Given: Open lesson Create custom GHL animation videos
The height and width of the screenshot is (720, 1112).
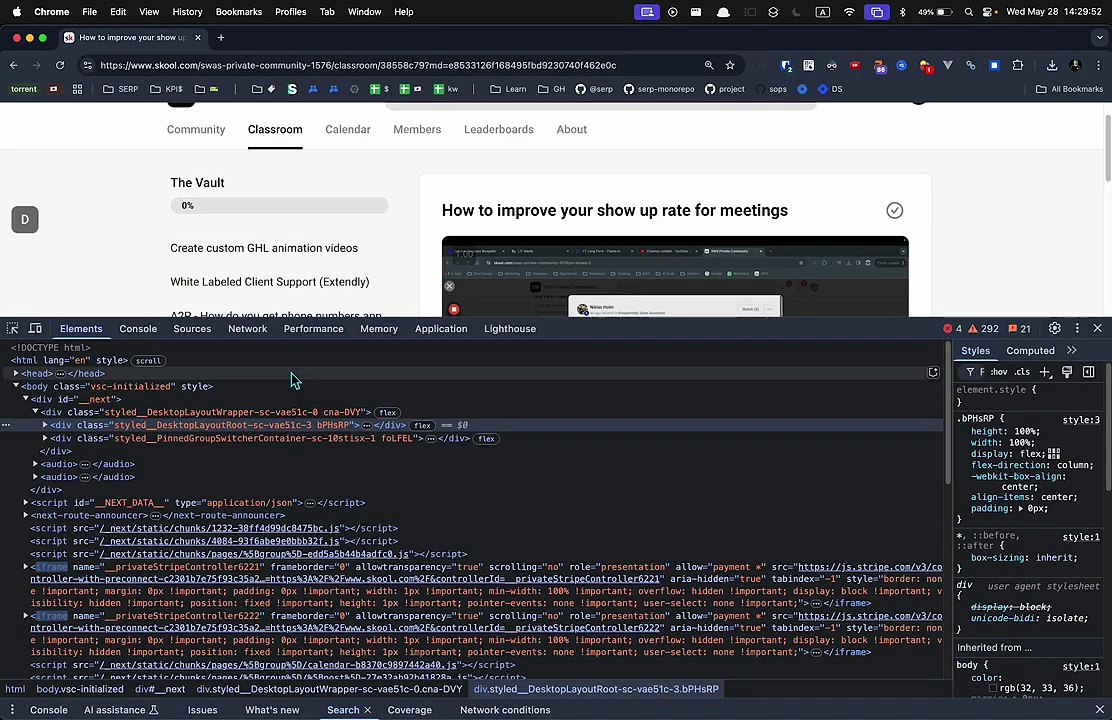Looking at the screenshot, I should (x=264, y=248).
